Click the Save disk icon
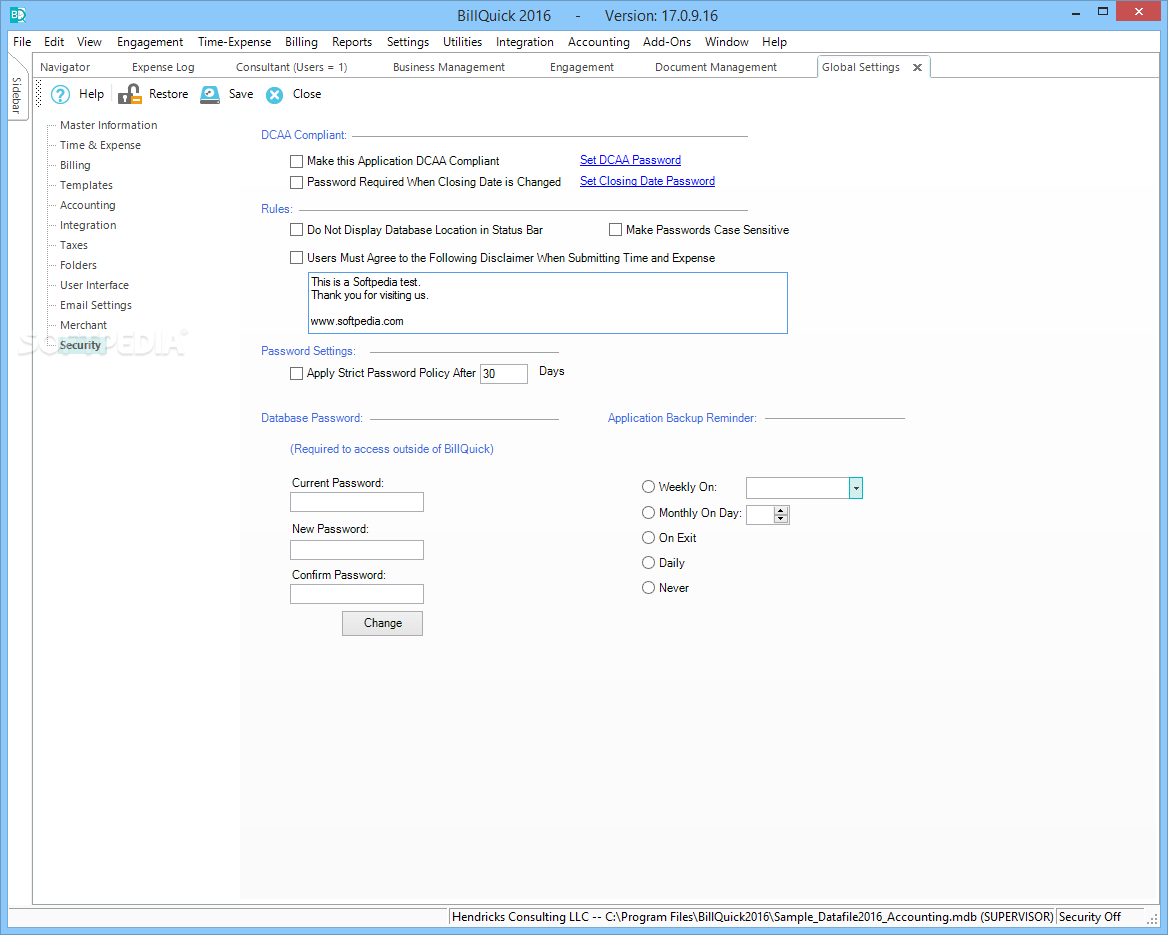1168x935 pixels. click(x=210, y=95)
